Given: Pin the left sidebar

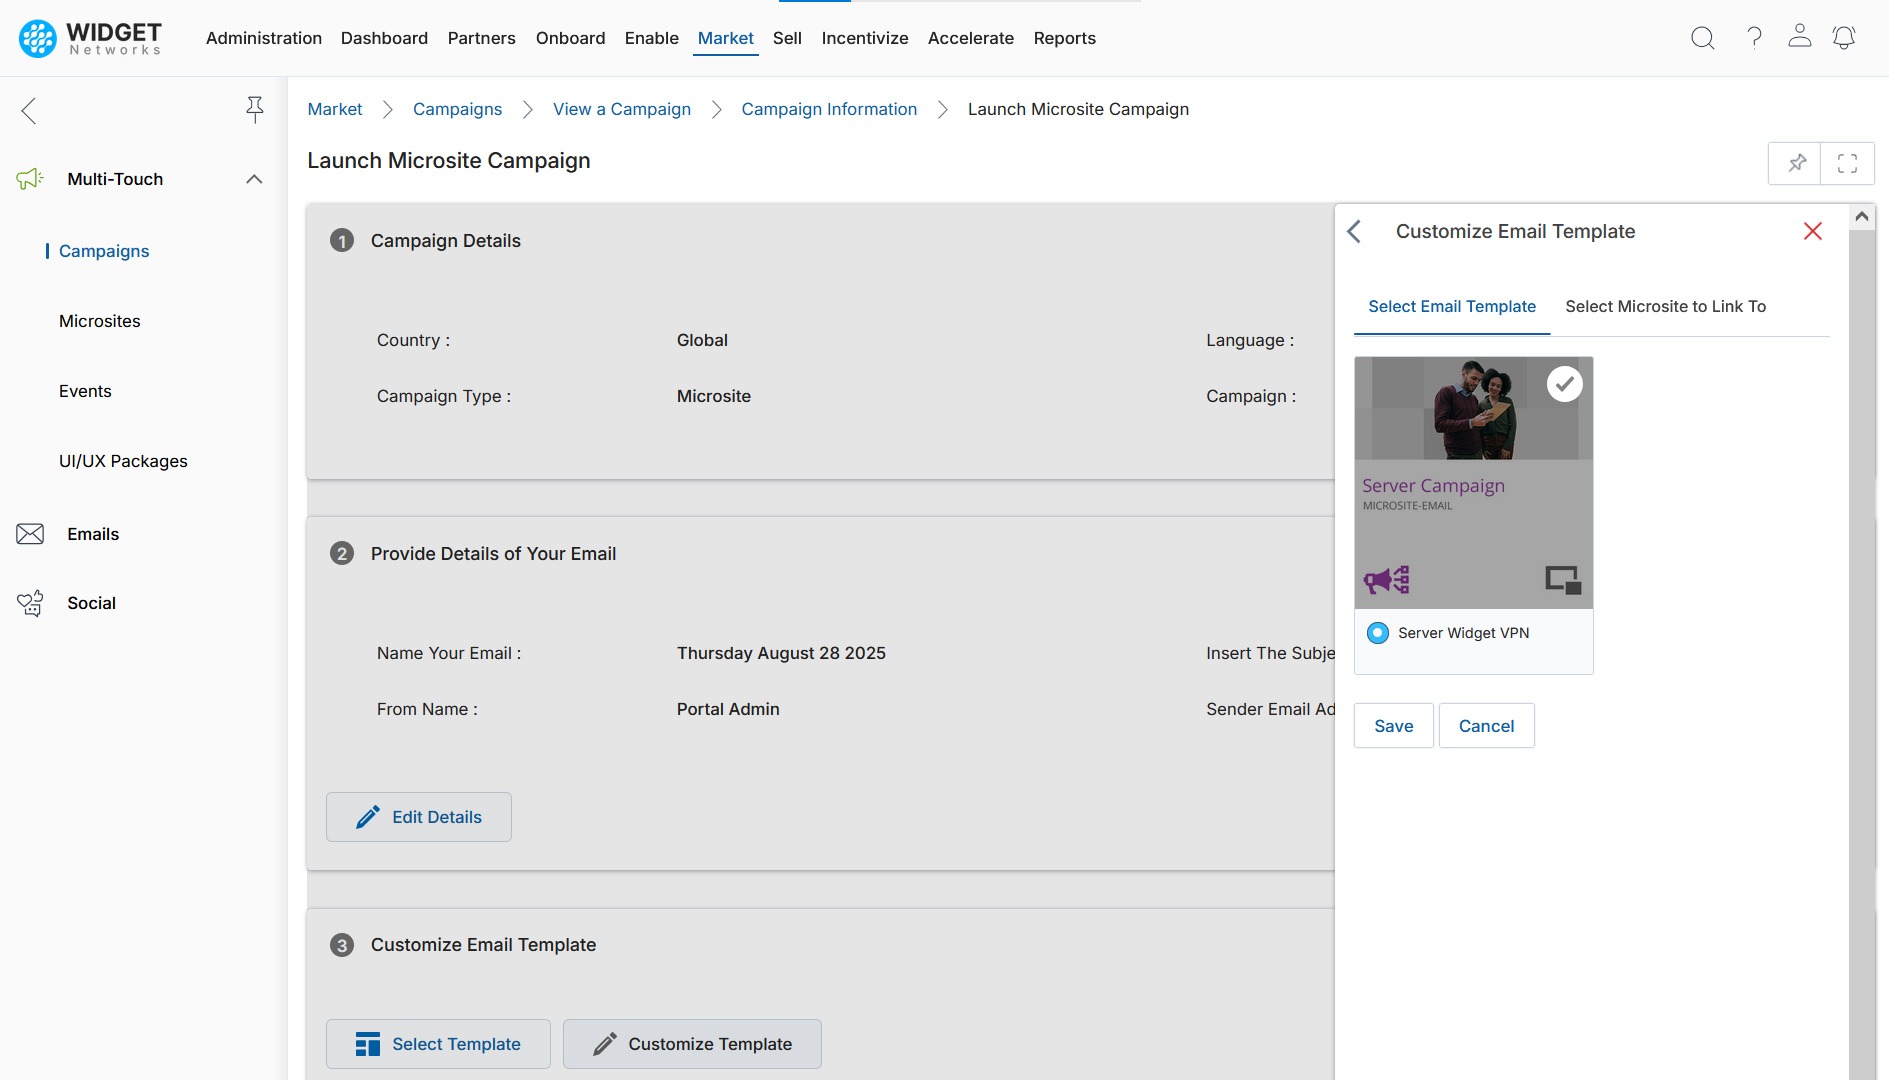Looking at the screenshot, I should click(255, 109).
